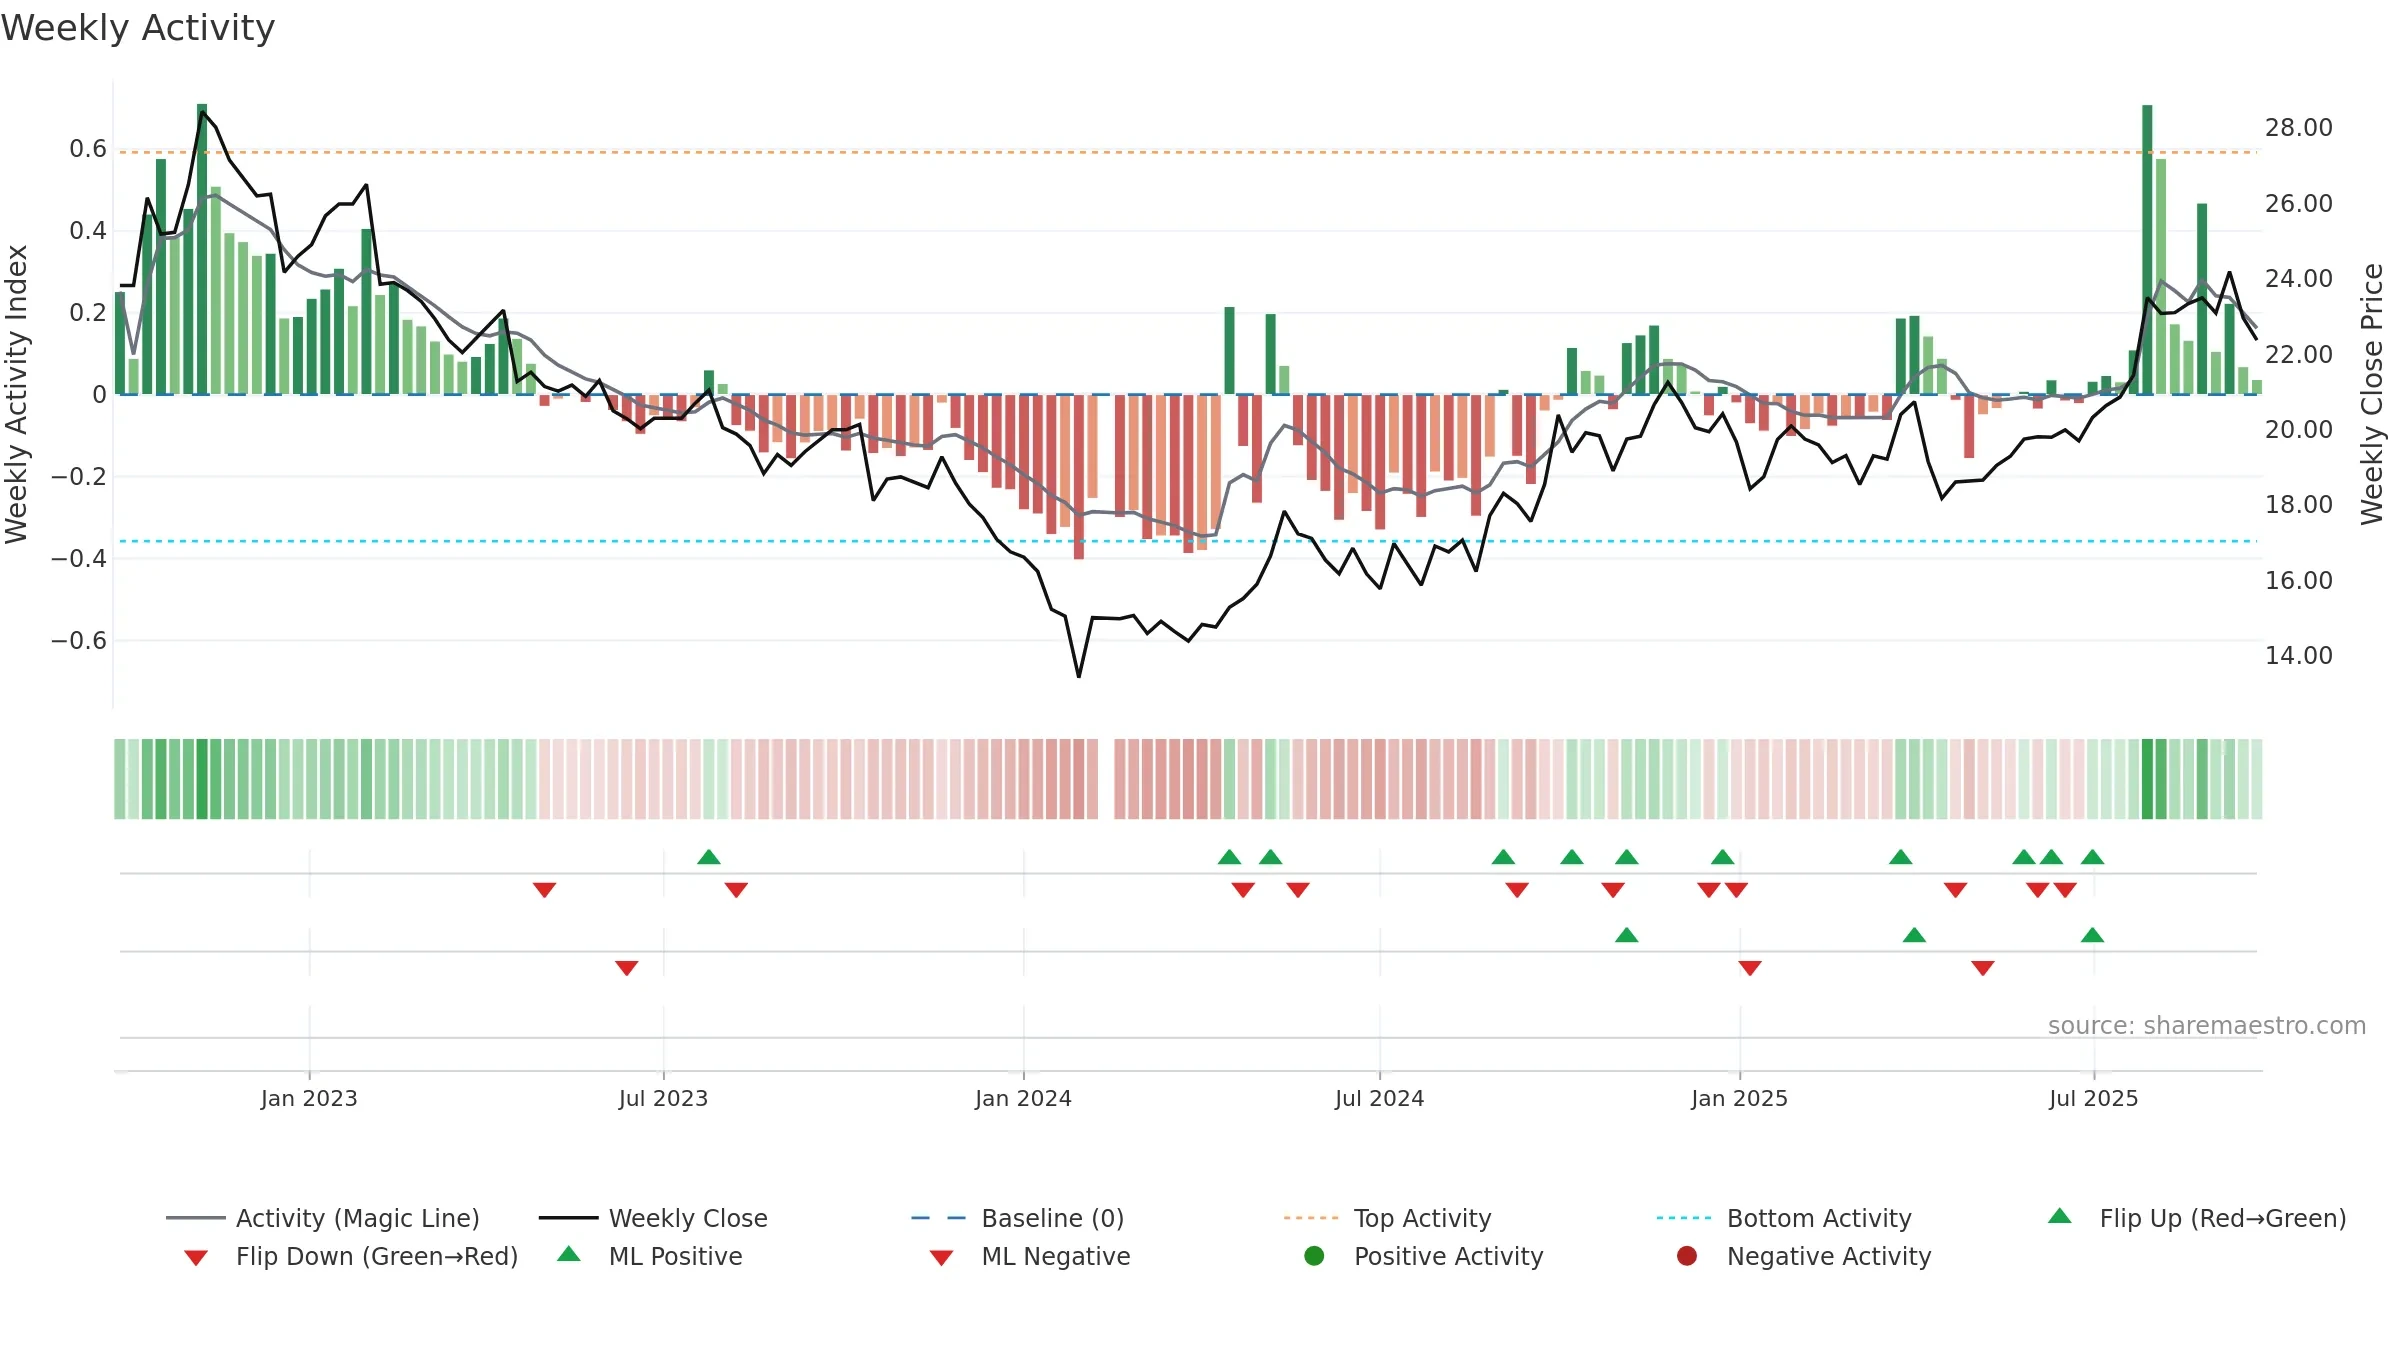Click the 'Jan 2024' axis tick label
Screen dimensions: 2400x1350
click(x=1023, y=1098)
